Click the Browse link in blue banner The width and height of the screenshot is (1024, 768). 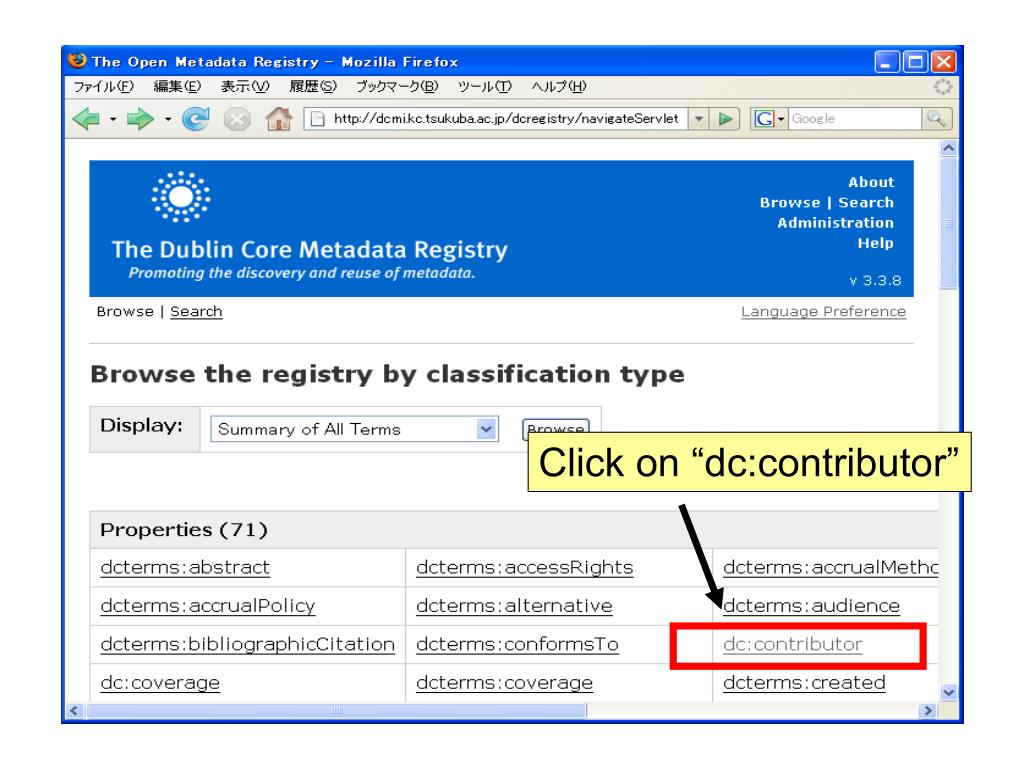coord(790,202)
